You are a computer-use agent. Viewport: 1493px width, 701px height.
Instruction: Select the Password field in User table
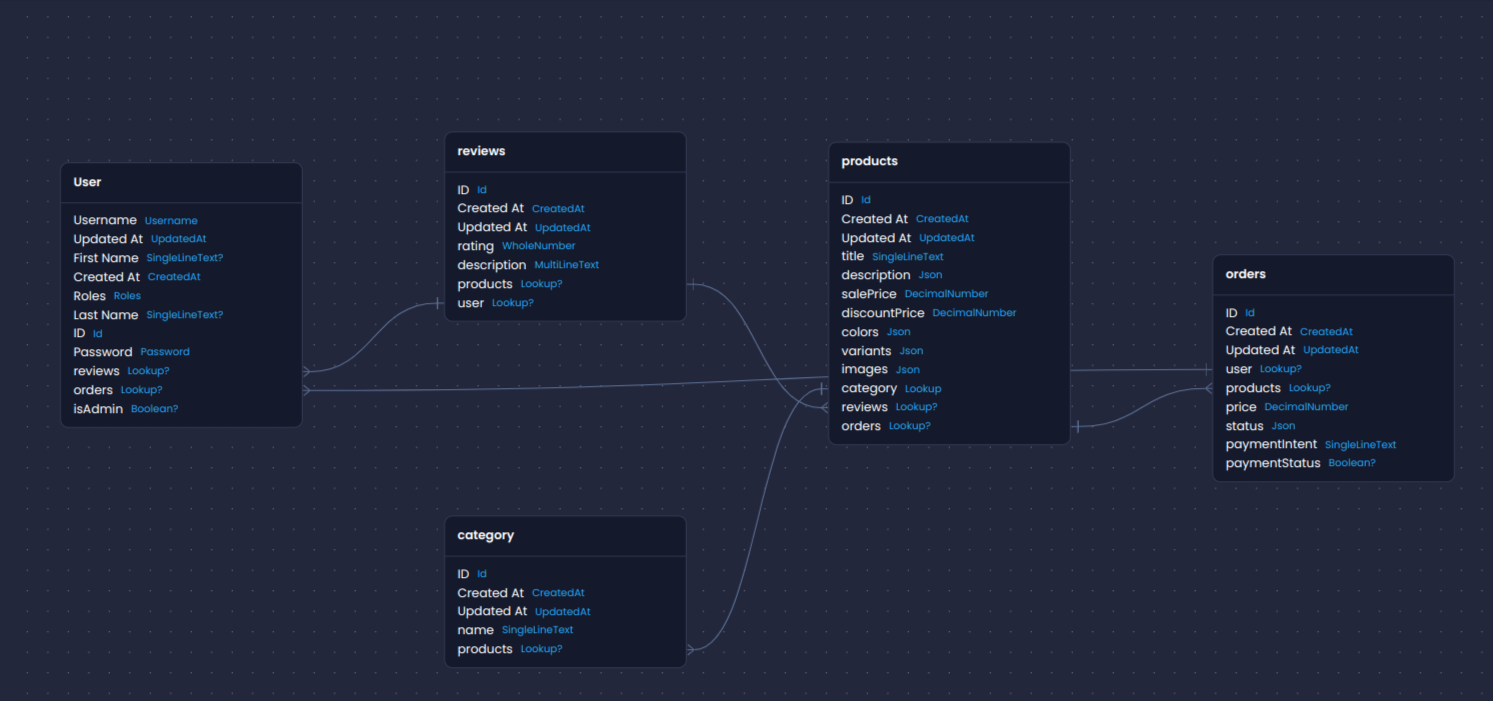point(102,352)
